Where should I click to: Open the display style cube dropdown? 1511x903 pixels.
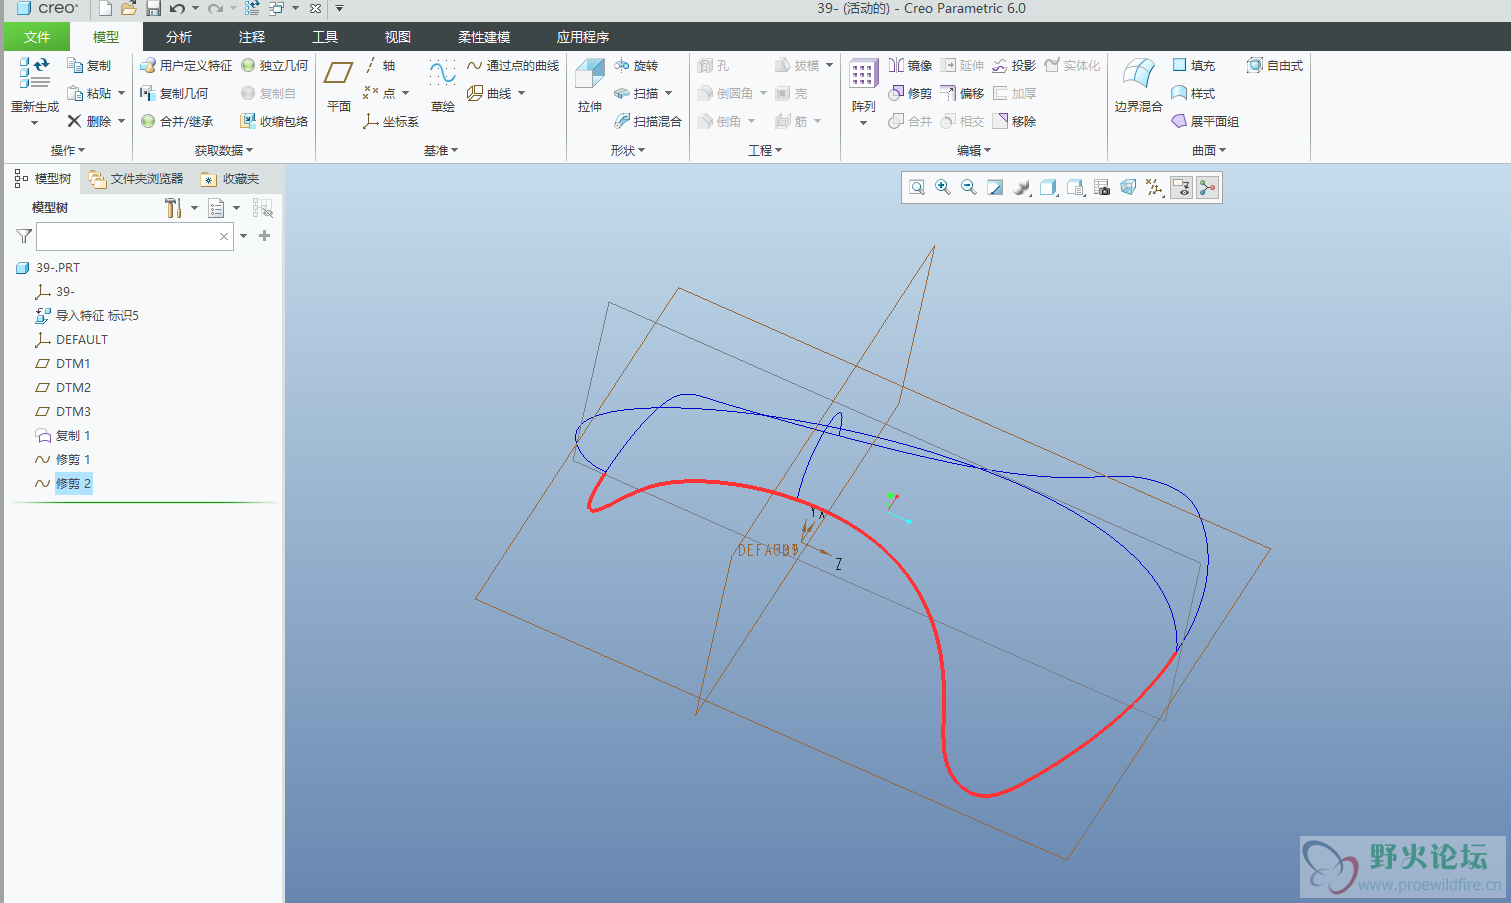(1048, 187)
